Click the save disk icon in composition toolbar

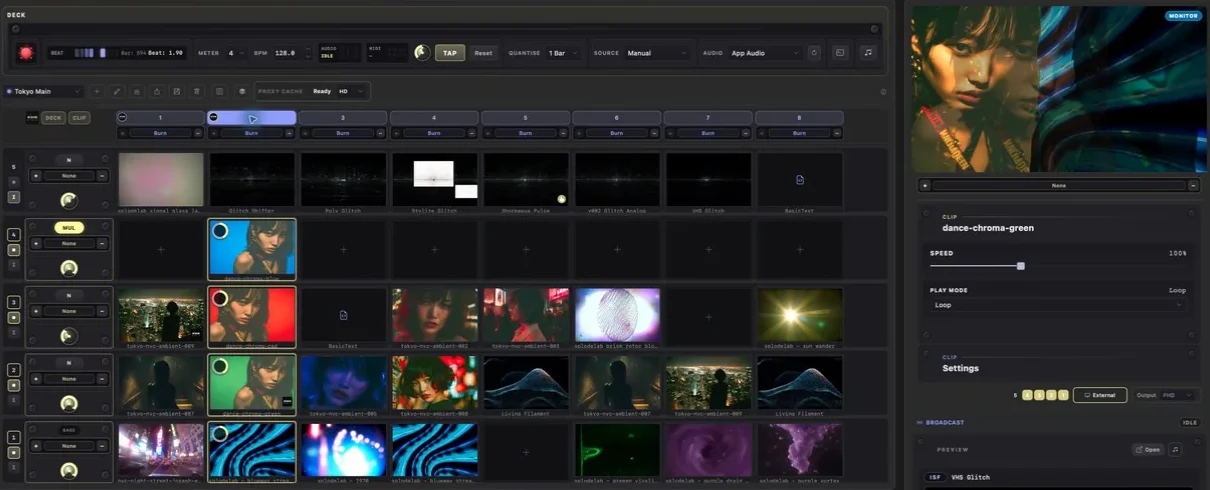click(177, 91)
